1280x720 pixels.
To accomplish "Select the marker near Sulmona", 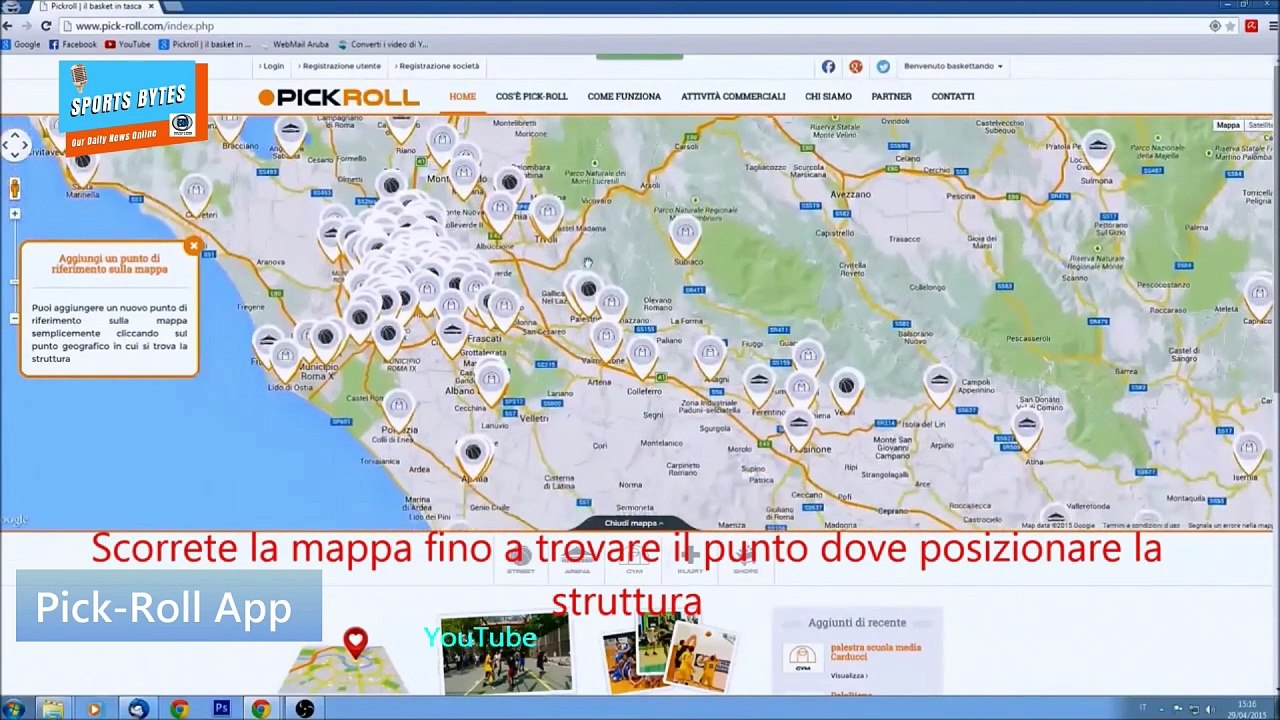I will [1098, 149].
